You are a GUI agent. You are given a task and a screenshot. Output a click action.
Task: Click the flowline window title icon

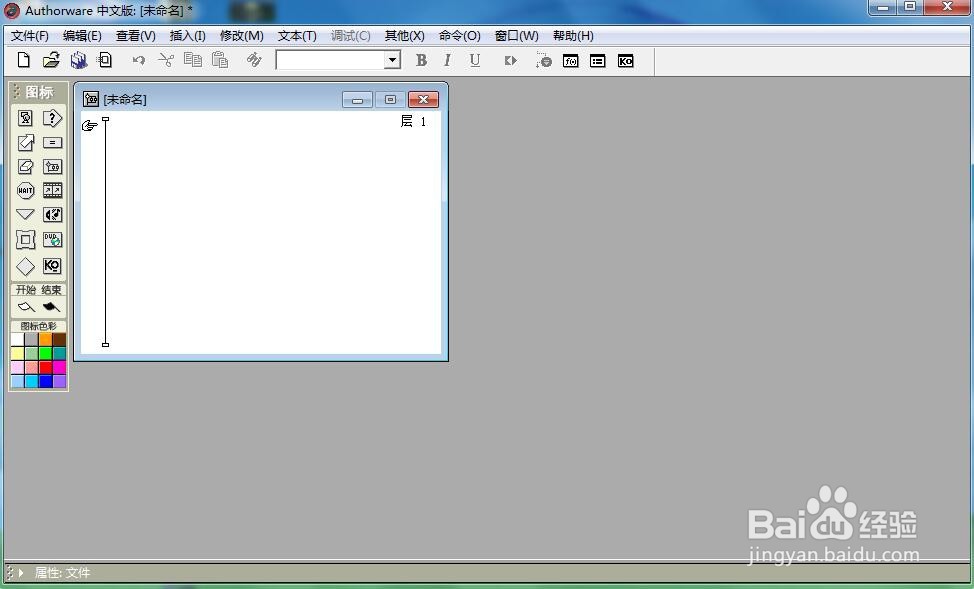point(91,99)
